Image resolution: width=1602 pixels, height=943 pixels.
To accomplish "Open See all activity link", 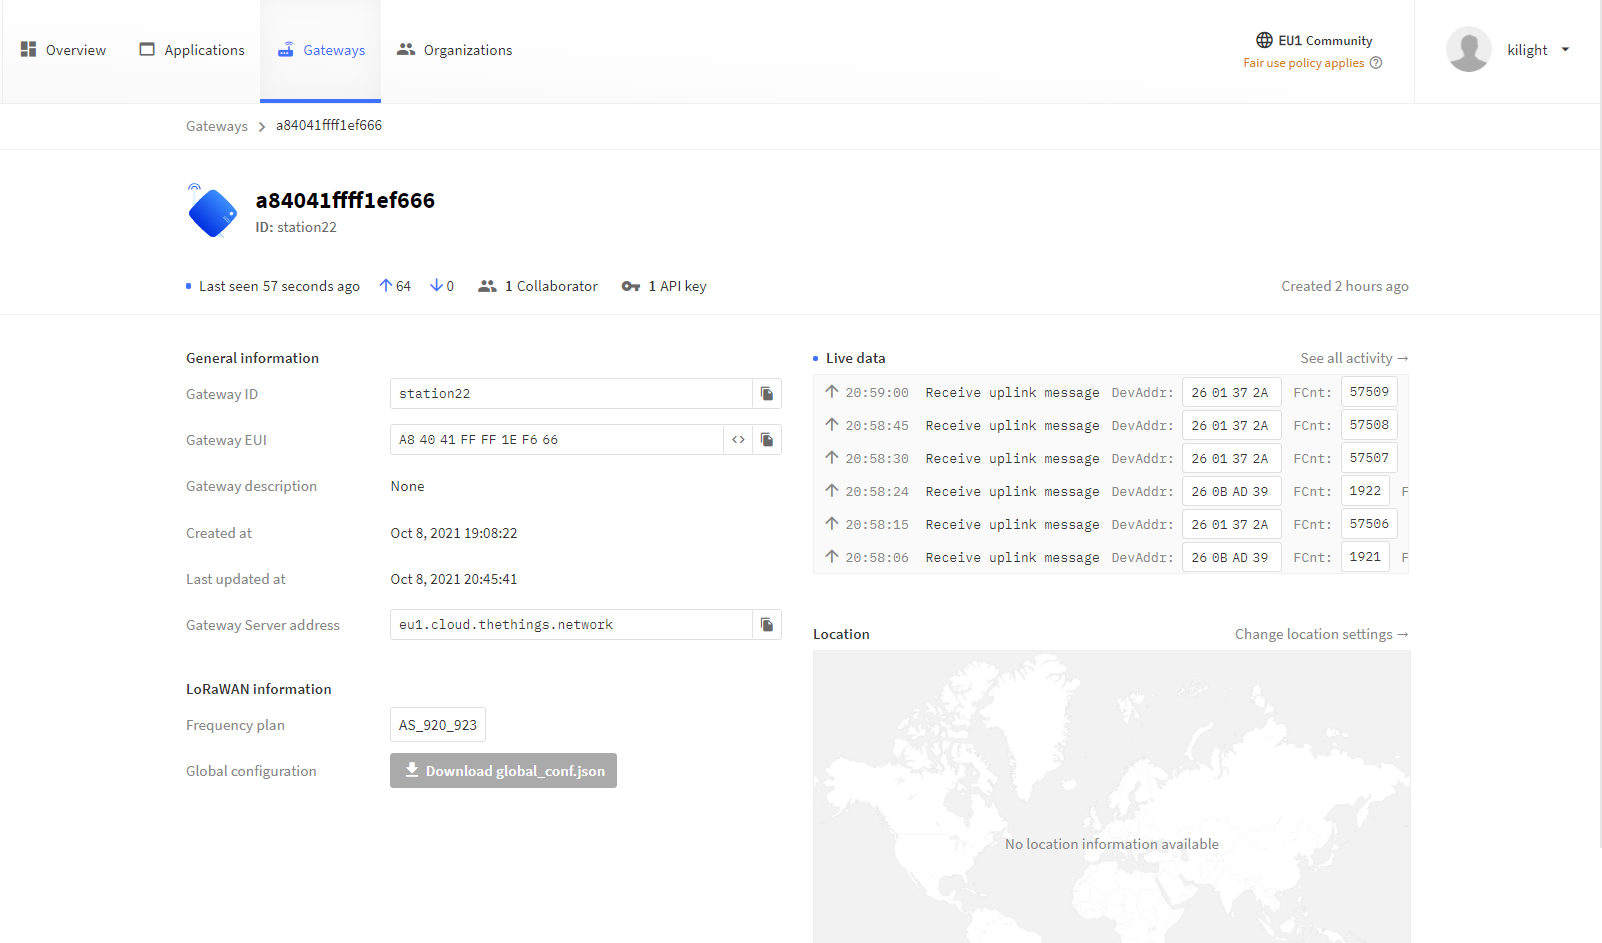I will [x=1353, y=358].
